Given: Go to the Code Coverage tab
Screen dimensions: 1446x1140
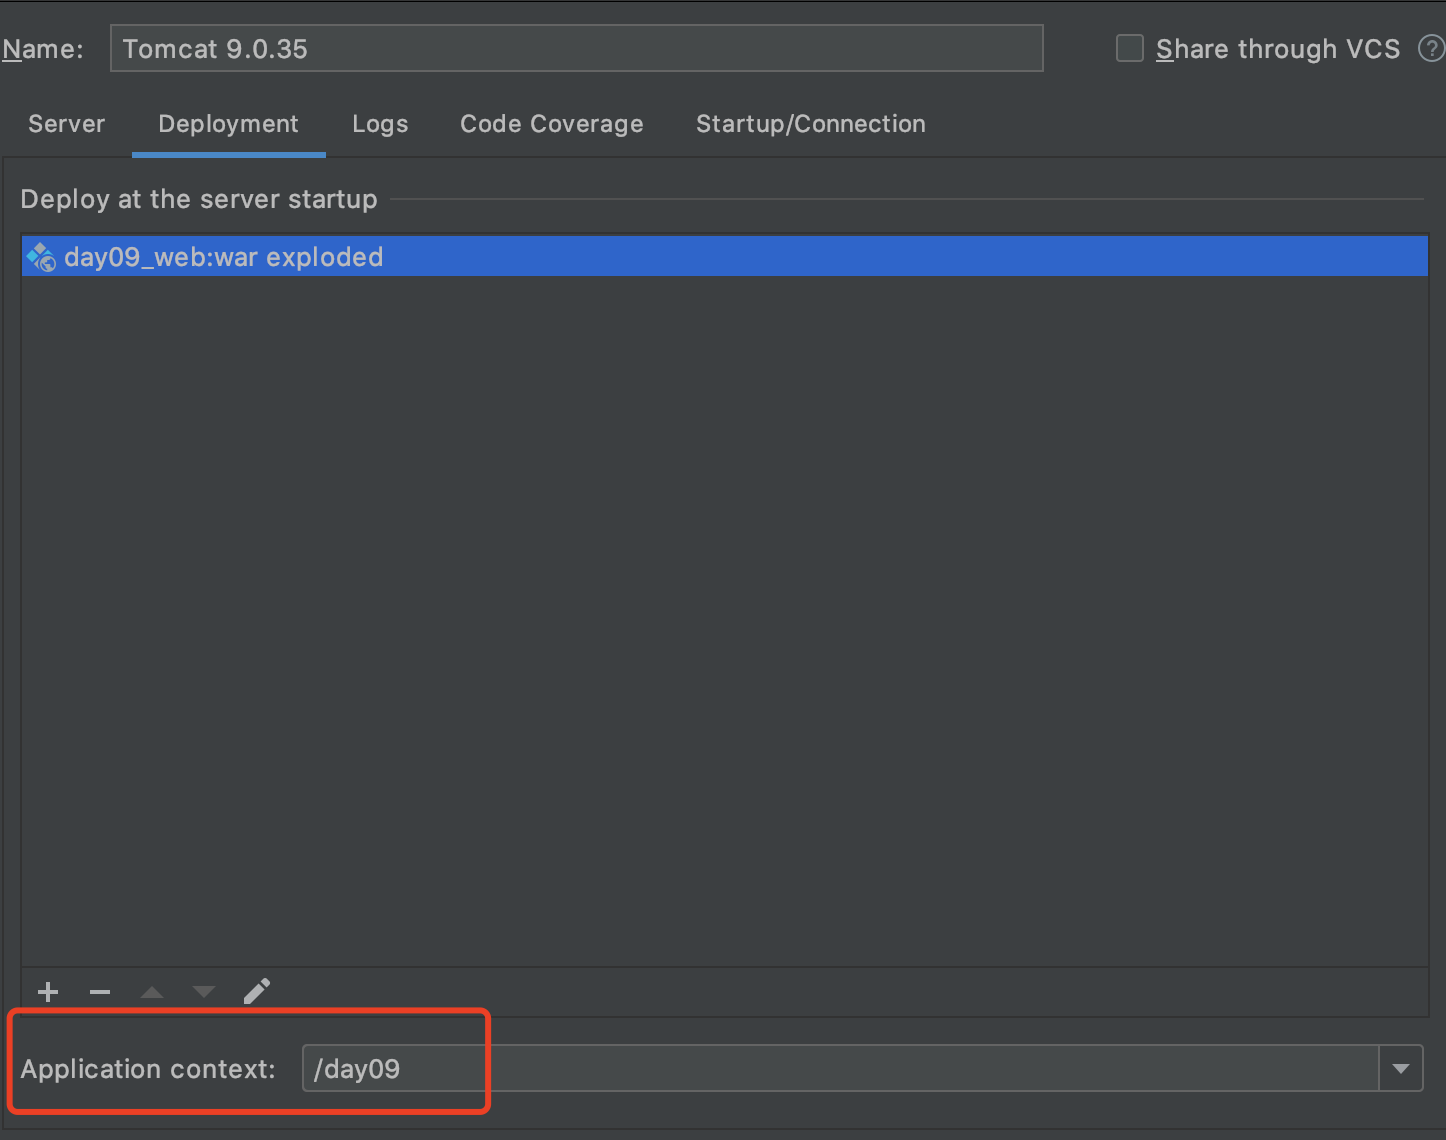Looking at the screenshot, I should pyautogui.click(x=552, y=124).
